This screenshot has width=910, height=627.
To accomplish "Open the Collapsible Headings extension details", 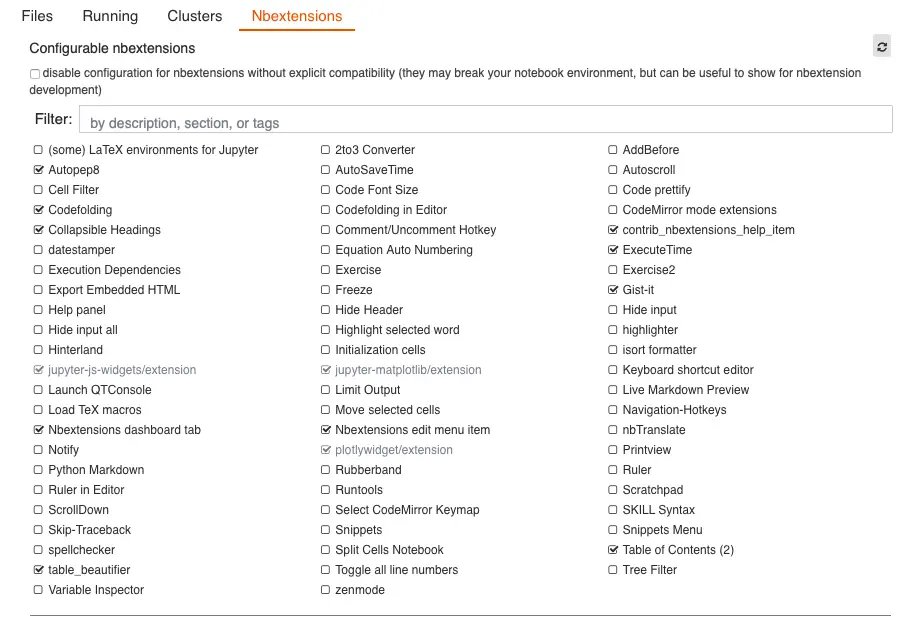I will pos(104,230).
